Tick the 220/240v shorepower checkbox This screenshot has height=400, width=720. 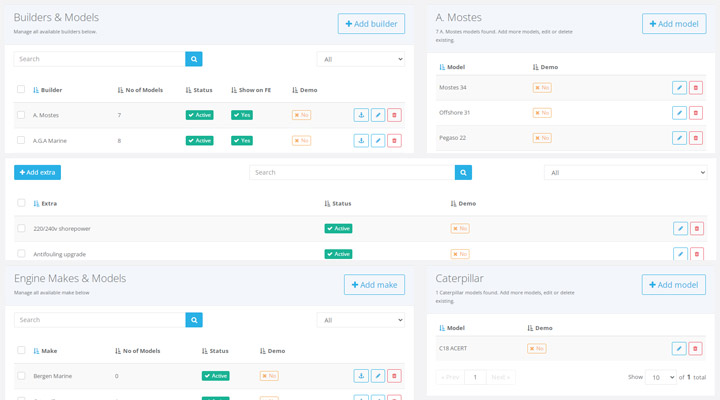[x=21, y=228]
